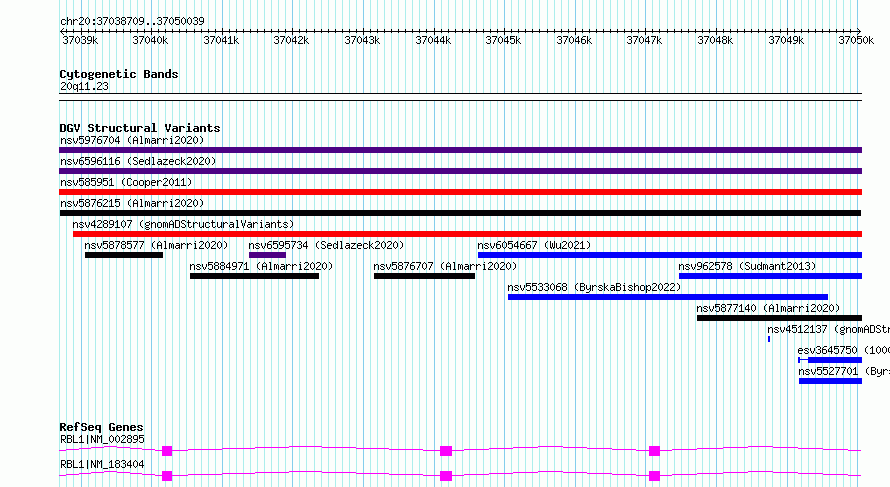This screenshot has width=890, height=487.
Task: Open the nsv6054667 (Wu2021) label
Action: 534,245
